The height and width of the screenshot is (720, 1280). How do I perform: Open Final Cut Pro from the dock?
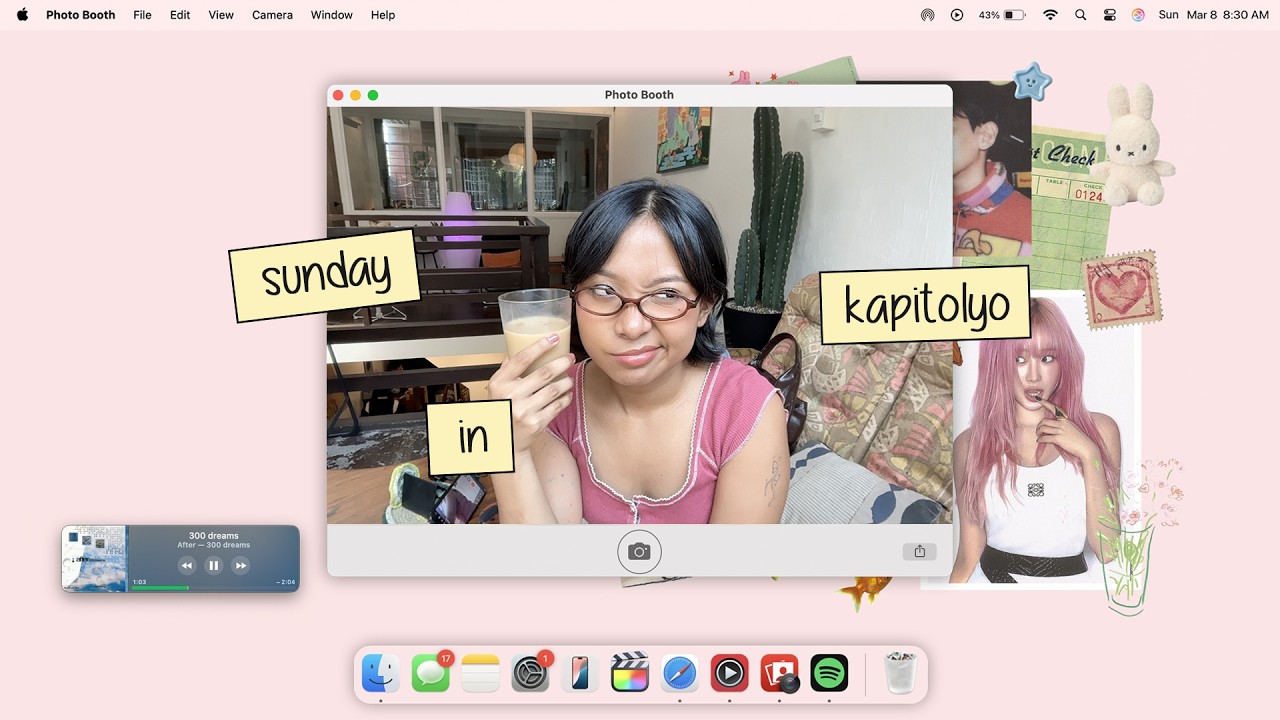point(630,673)
